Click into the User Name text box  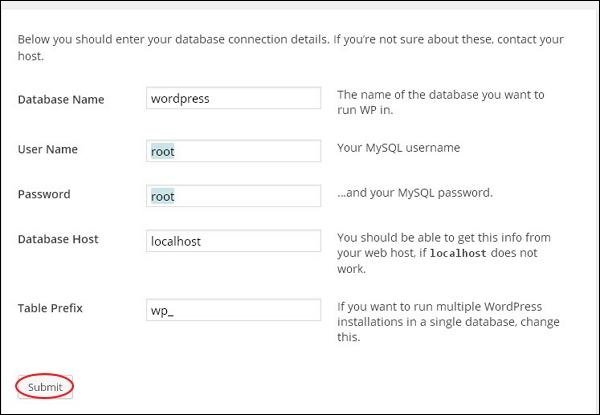point(233,151)
